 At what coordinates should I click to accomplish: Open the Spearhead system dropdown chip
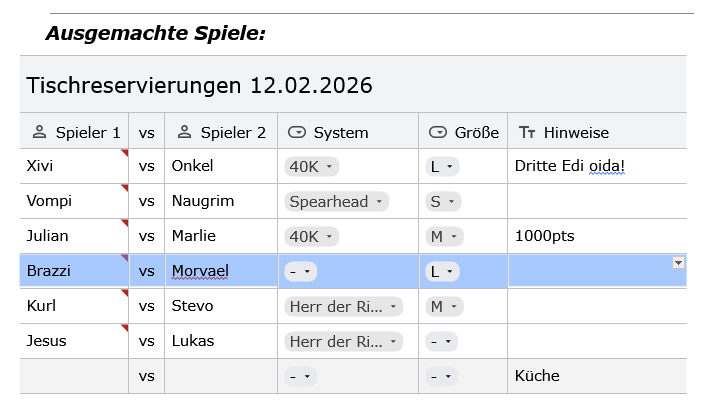tap(337, 201)
